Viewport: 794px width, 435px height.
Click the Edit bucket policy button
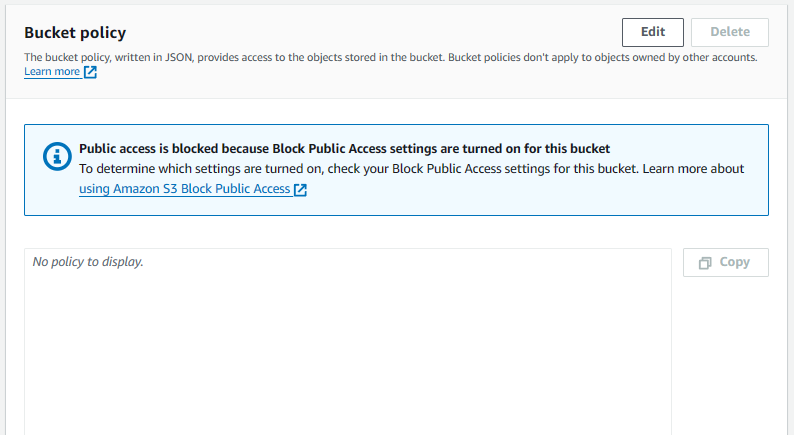(653, 32)
